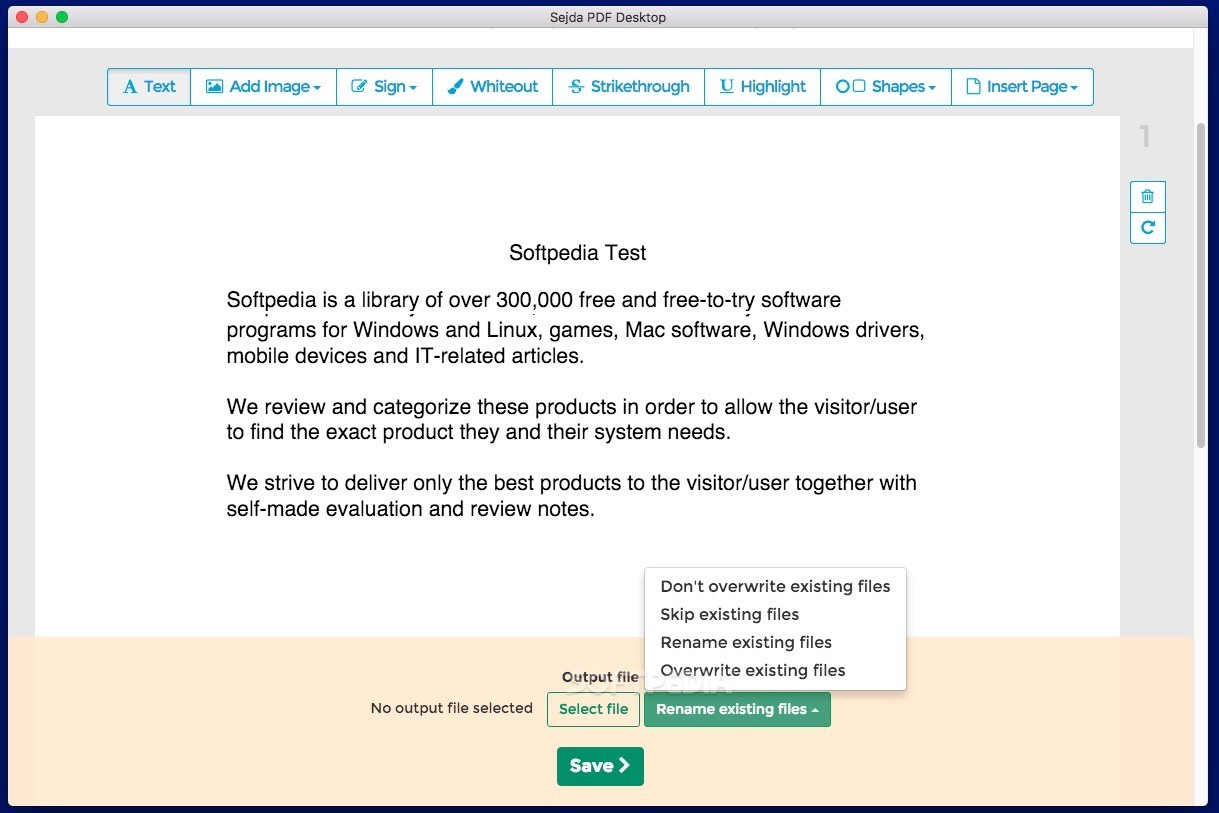Viewport: 1219px width, 813px height.
Task: Collapse the Rename existing files dropdown
Action: pos(737,709)
